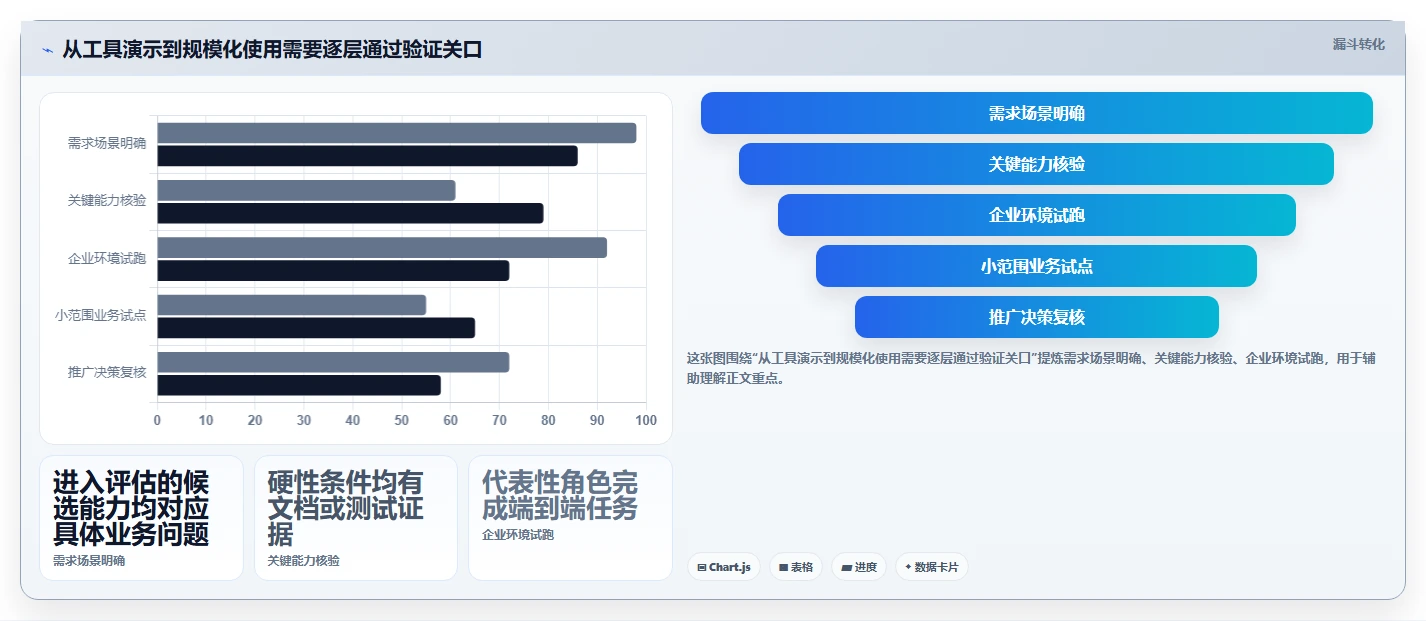1426x621 pixels.
Task: Open the 代表性角色完成端到端任务 card
Action: coord(570,518)
